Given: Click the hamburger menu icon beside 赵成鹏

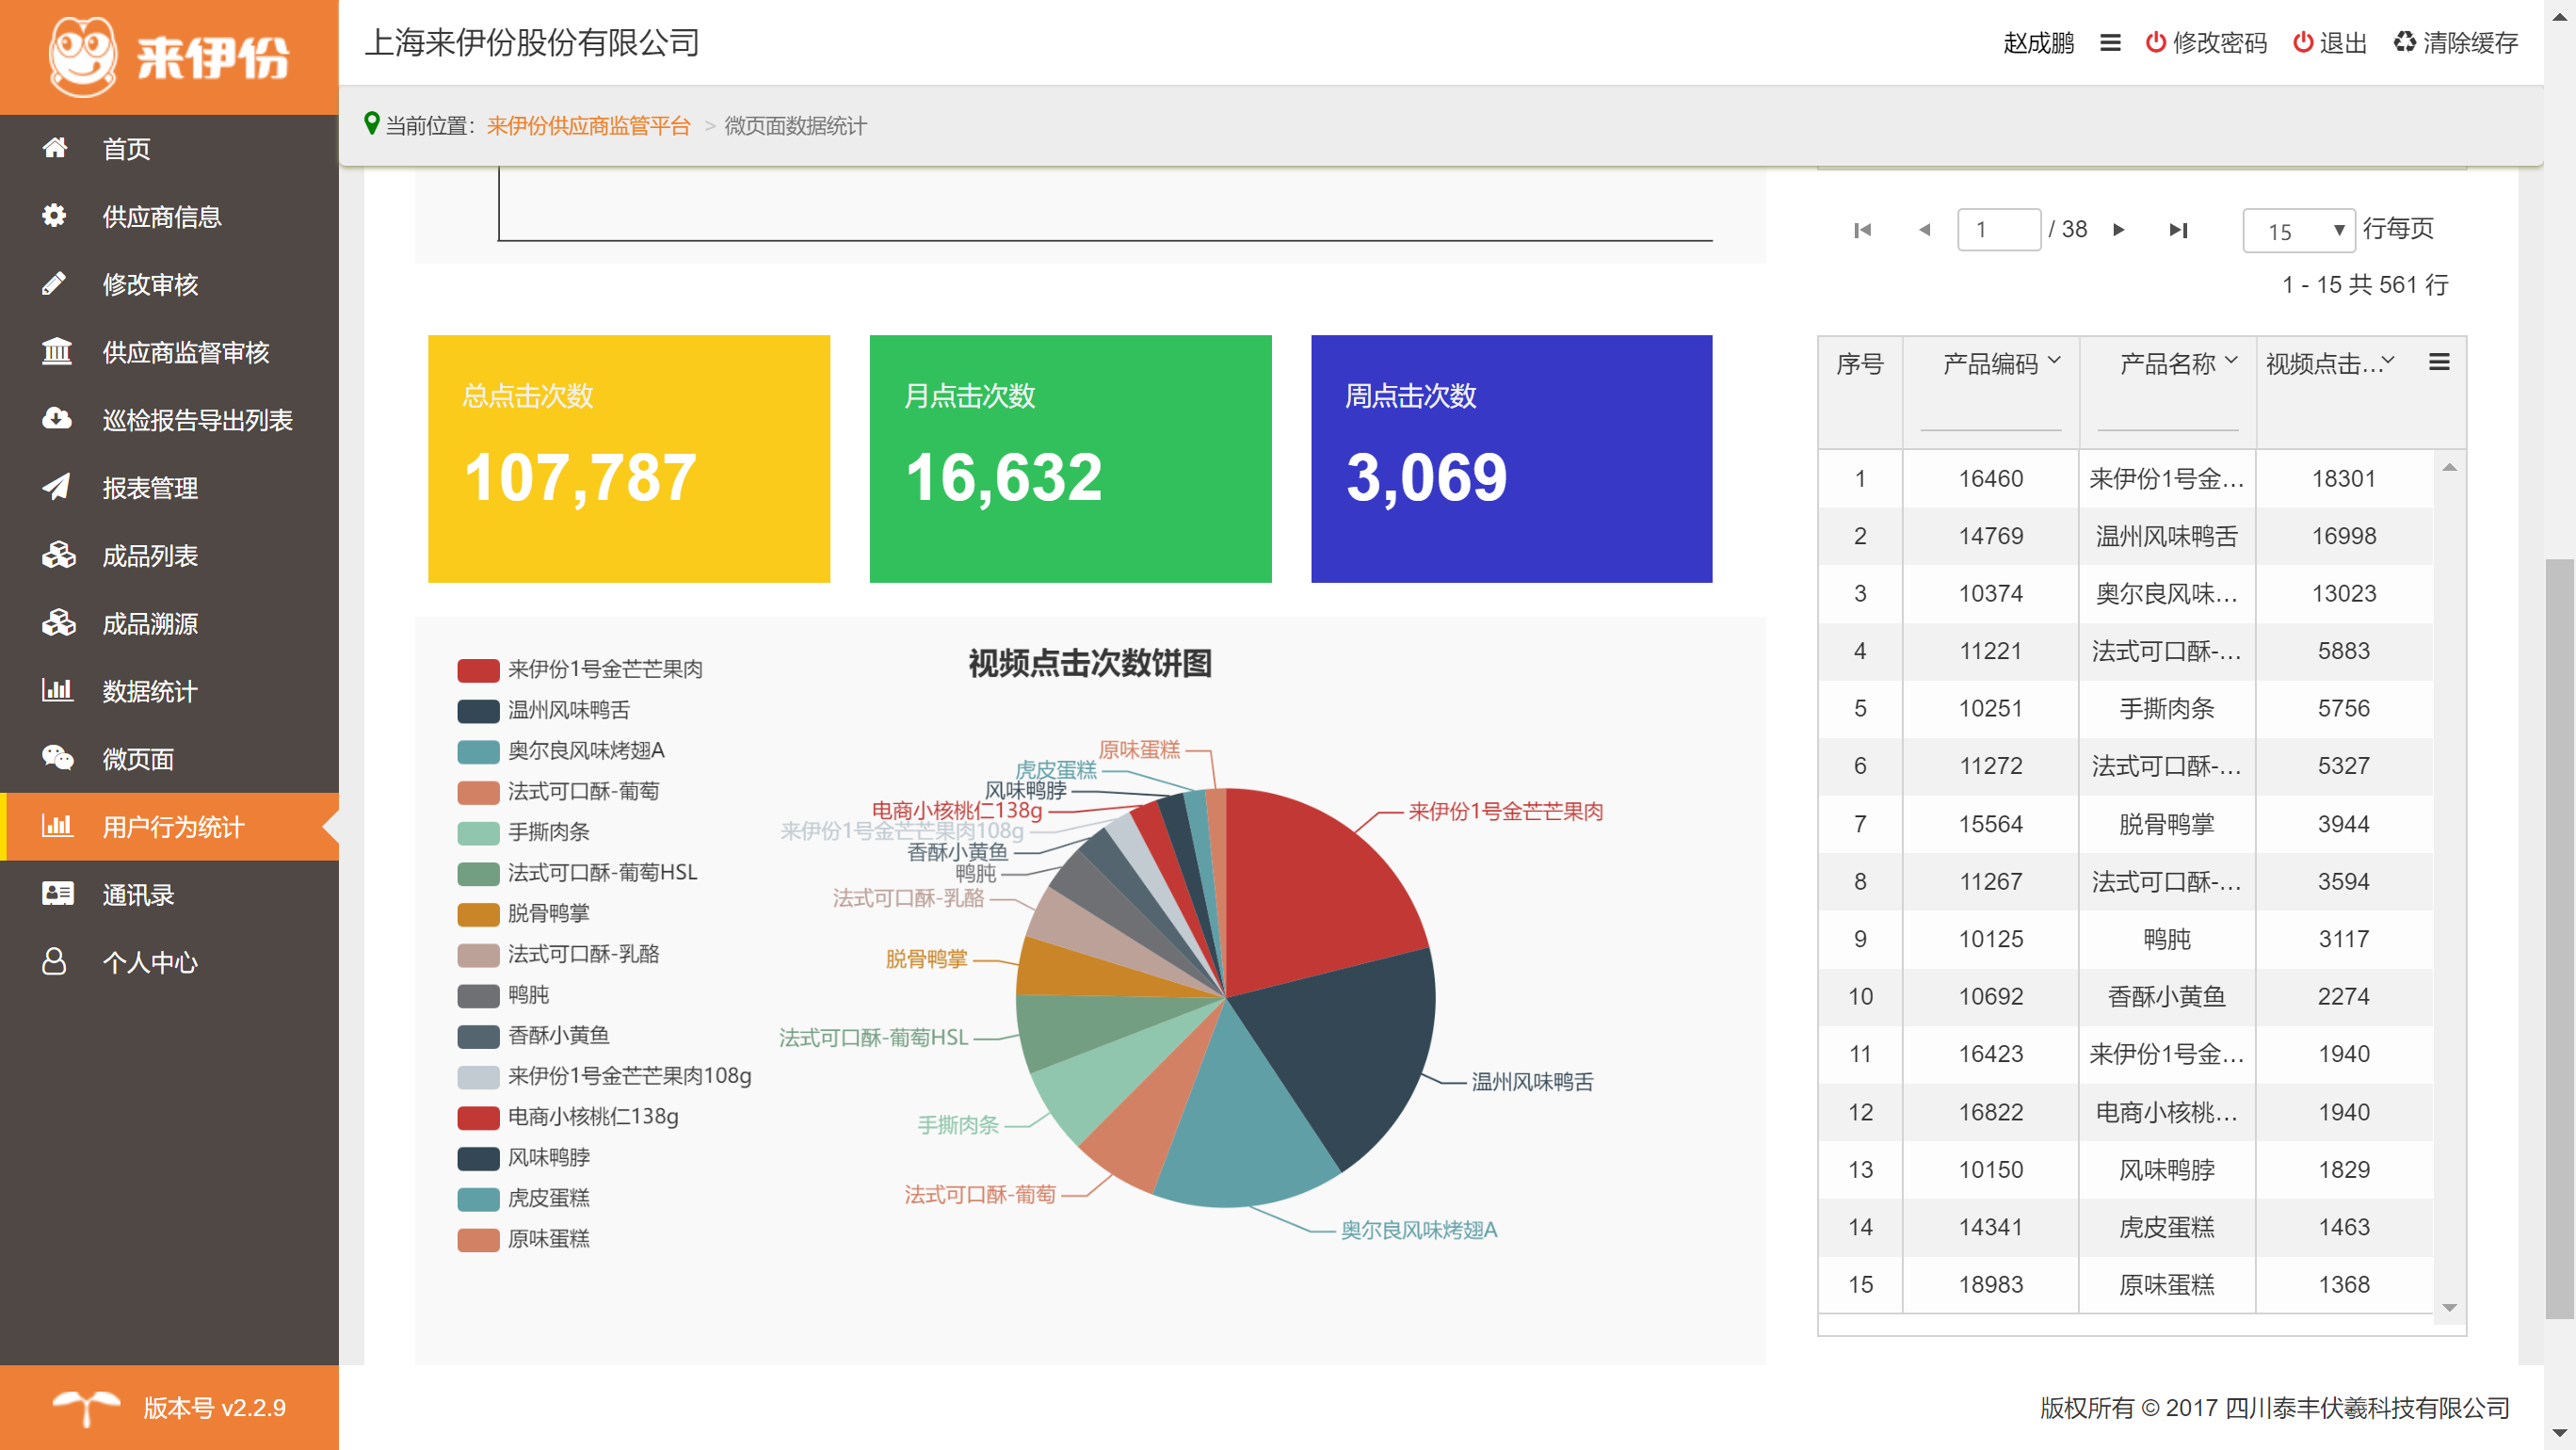Looking at the screenshot, I should point(2110,43).
